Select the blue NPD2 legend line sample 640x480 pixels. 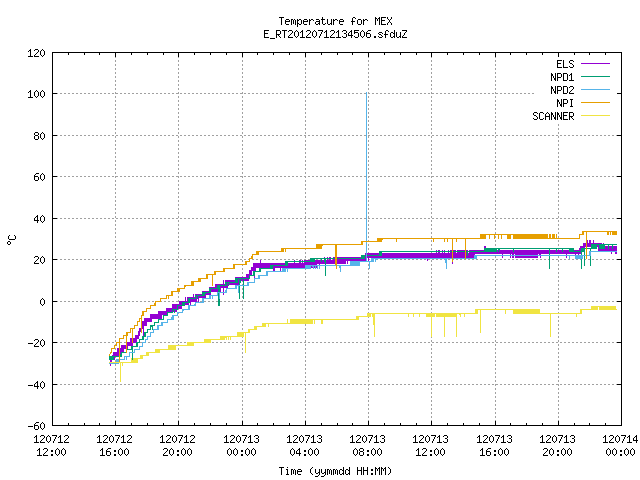point(595,90)
